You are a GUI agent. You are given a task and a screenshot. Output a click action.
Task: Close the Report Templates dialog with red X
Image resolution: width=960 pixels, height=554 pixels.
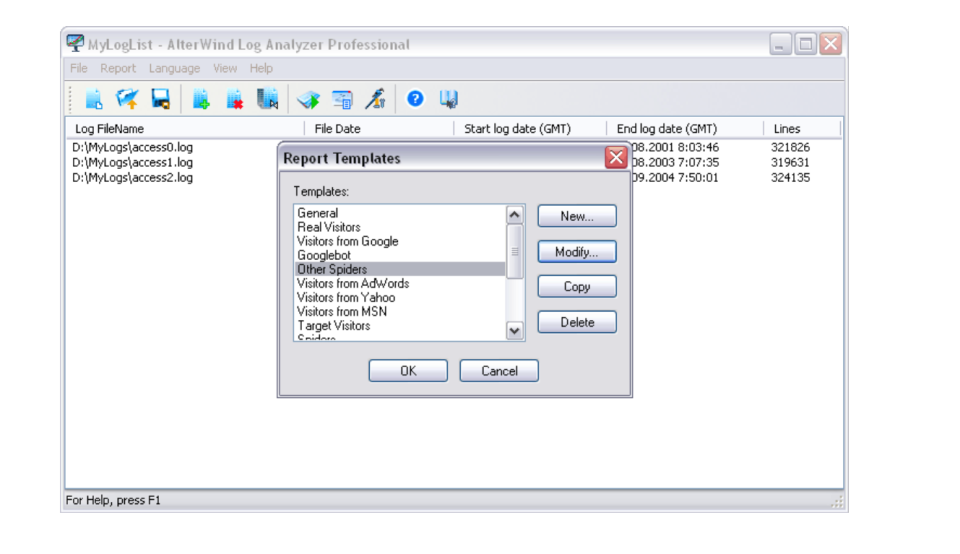616,157
